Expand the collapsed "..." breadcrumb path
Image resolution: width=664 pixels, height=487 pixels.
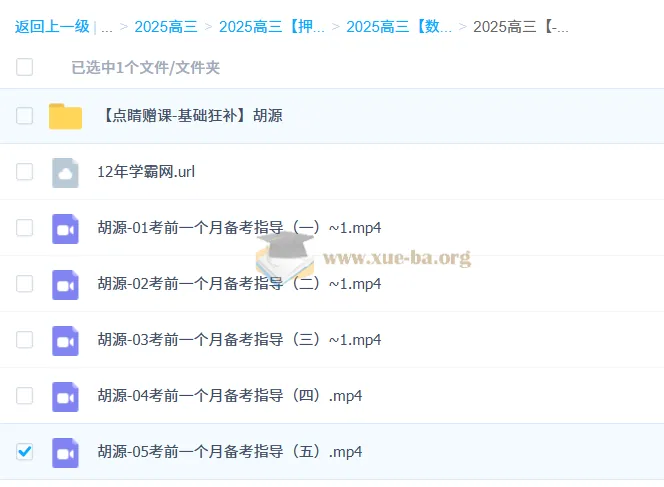click(107, 27)
